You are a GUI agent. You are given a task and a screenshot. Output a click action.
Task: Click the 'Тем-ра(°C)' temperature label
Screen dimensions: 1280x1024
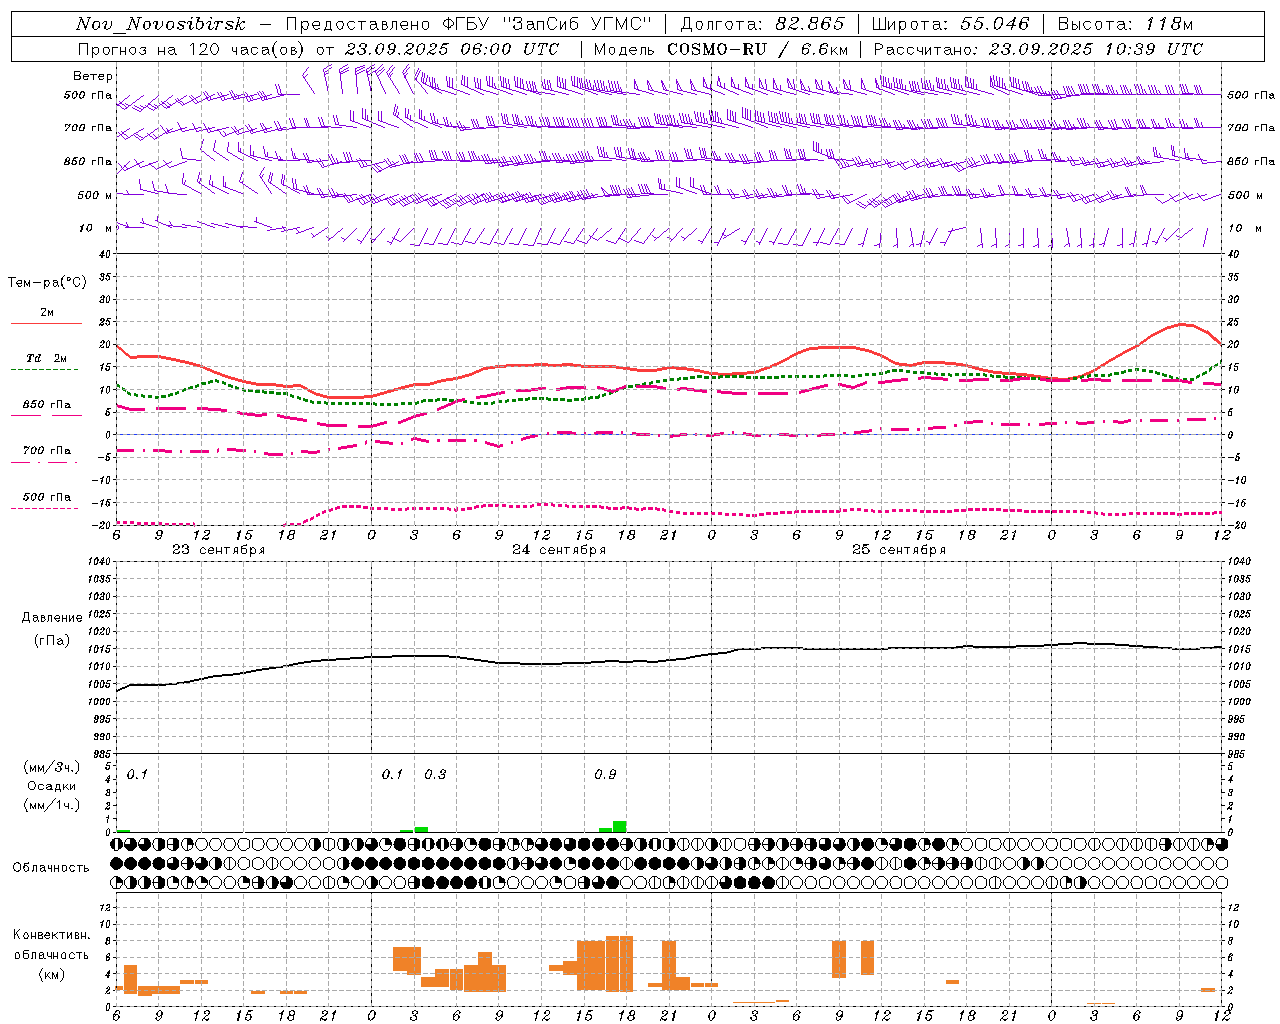click(x=47, y=283)
